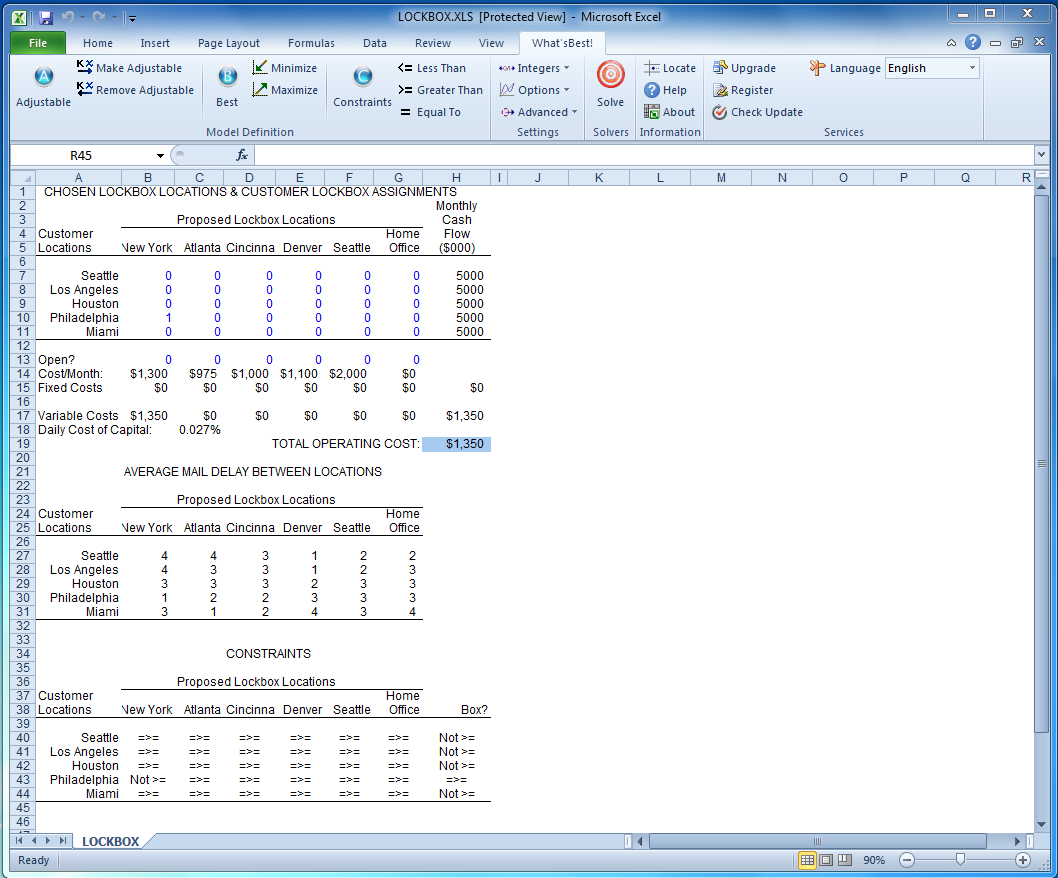Viewport: 1058px width, 878px height.
Task: Switch to the Page Layout tab
Action: point(229,43)
